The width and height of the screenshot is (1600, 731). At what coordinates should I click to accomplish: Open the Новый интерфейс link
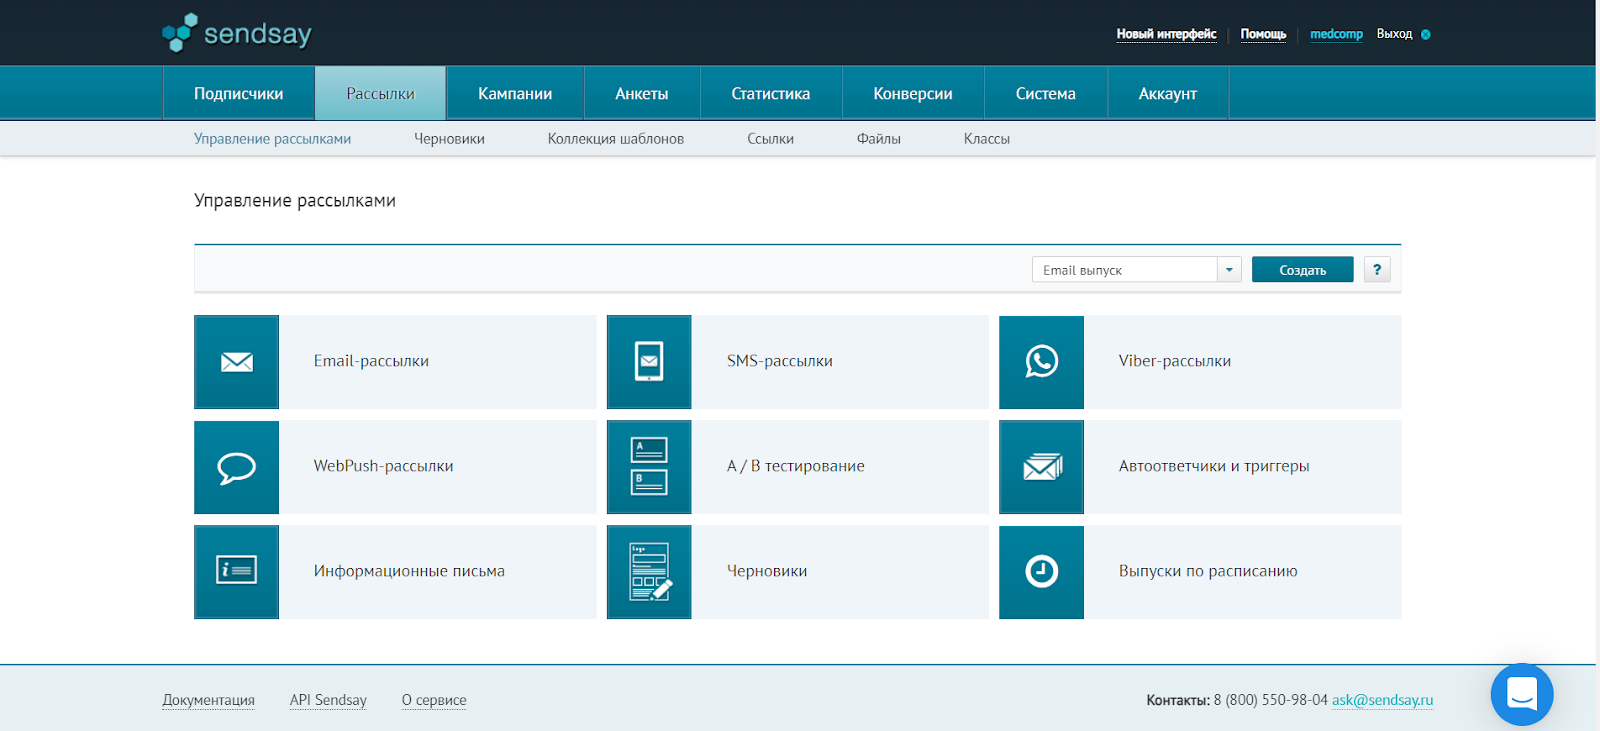tap(1166, 34)
